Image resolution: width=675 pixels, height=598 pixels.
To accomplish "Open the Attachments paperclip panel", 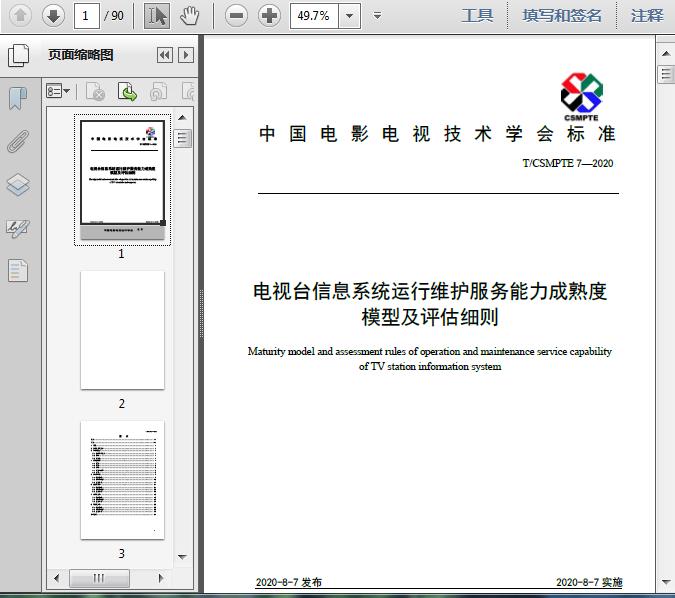I will (x=18, y=141).
